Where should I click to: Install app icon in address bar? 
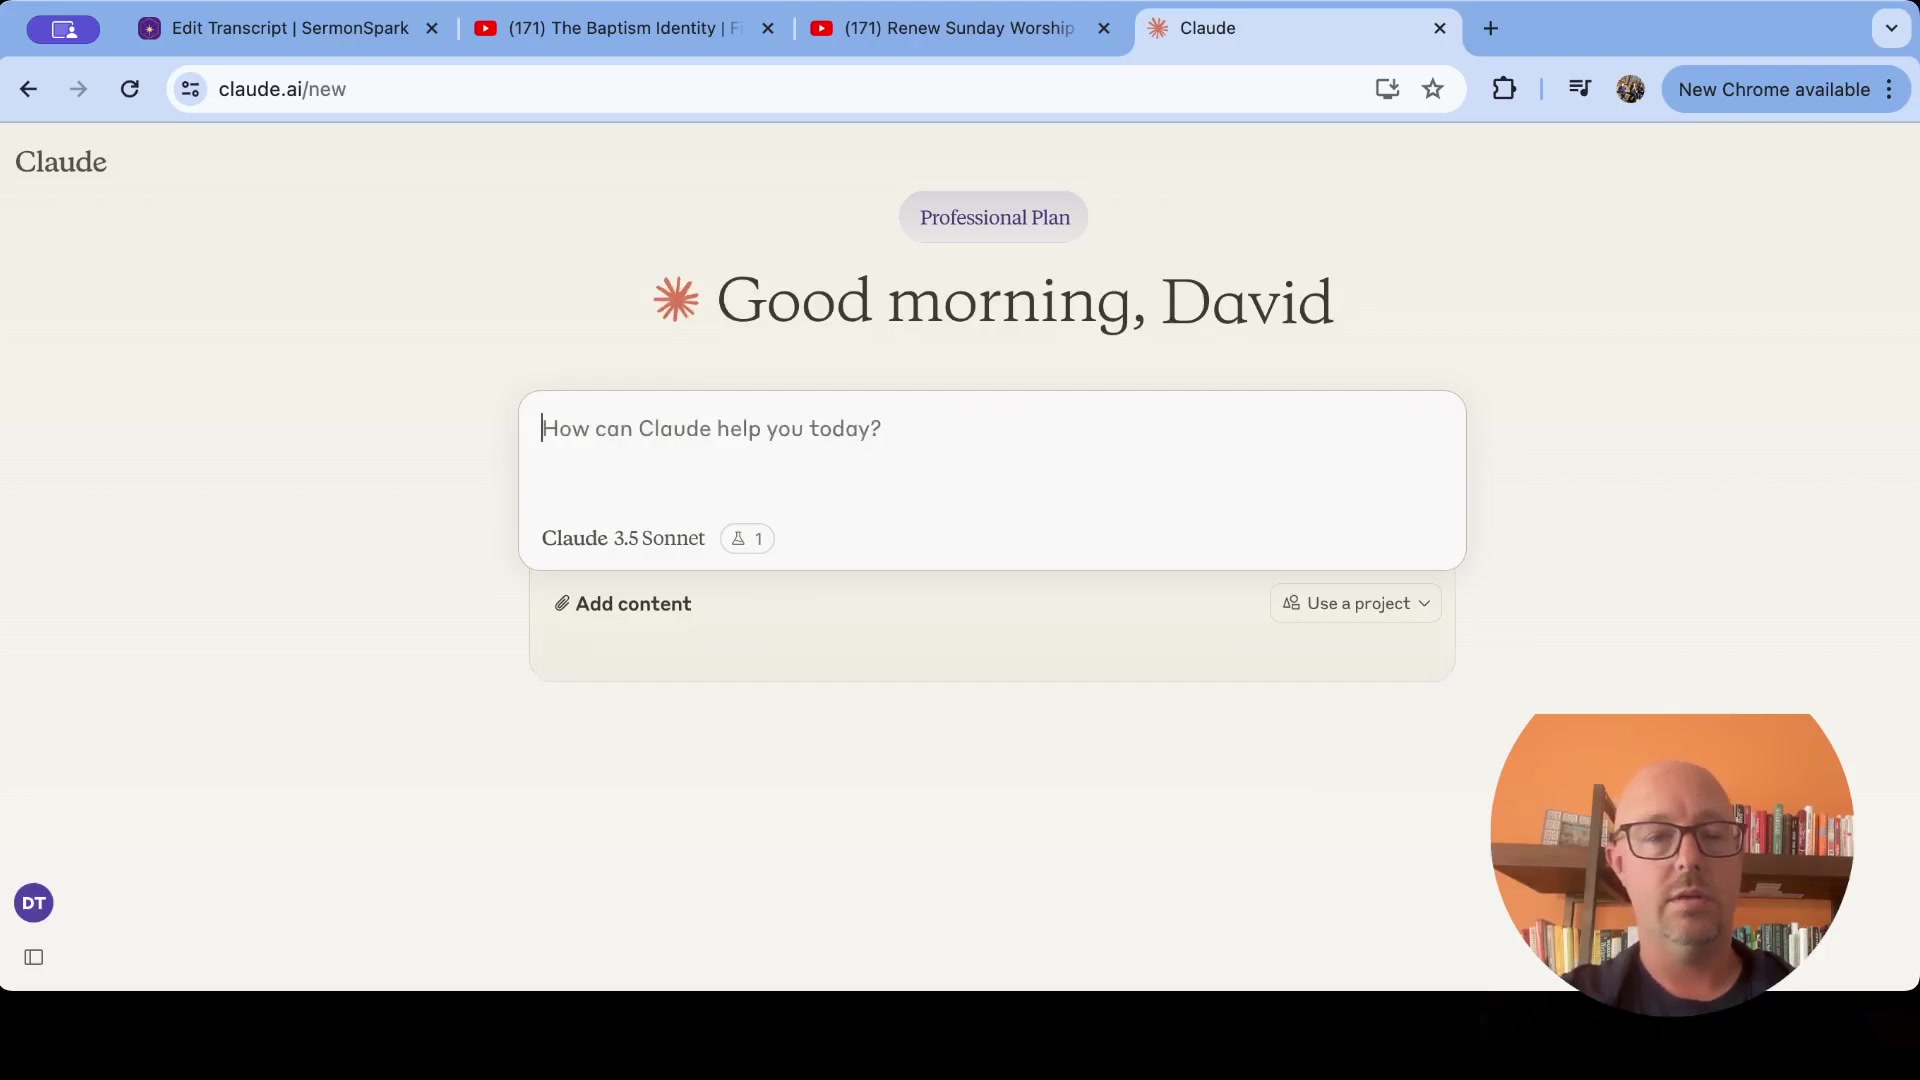pyautogui.click(x=1387, y=89)
